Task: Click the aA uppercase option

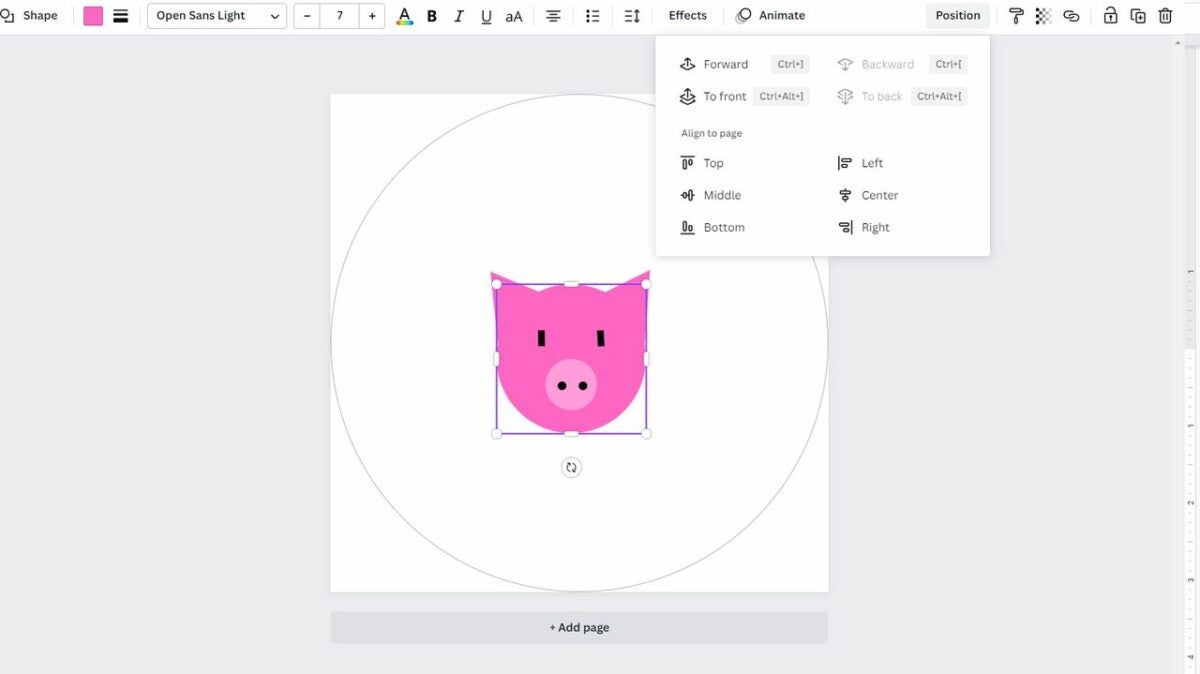Action: pos(514,15)
